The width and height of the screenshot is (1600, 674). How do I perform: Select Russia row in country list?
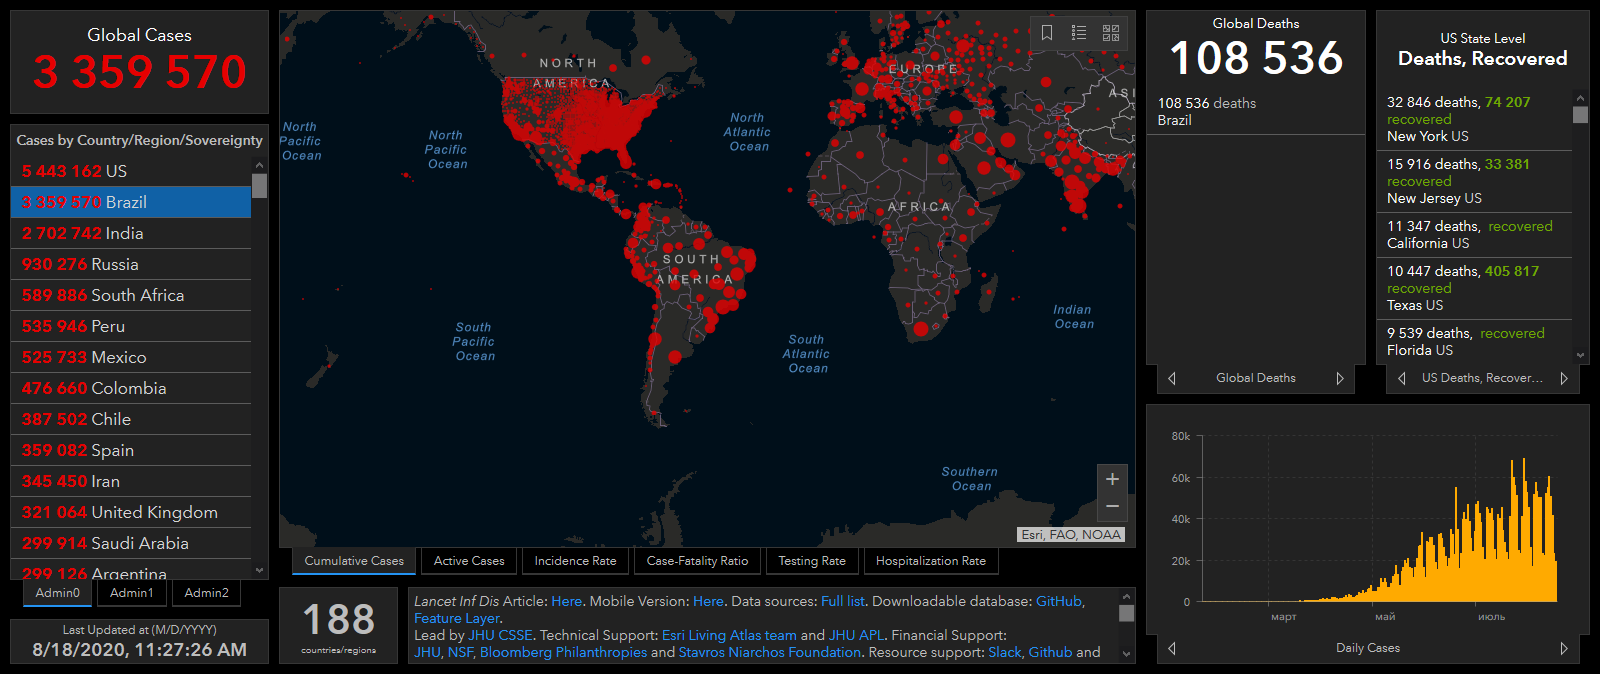coord(131,264)
